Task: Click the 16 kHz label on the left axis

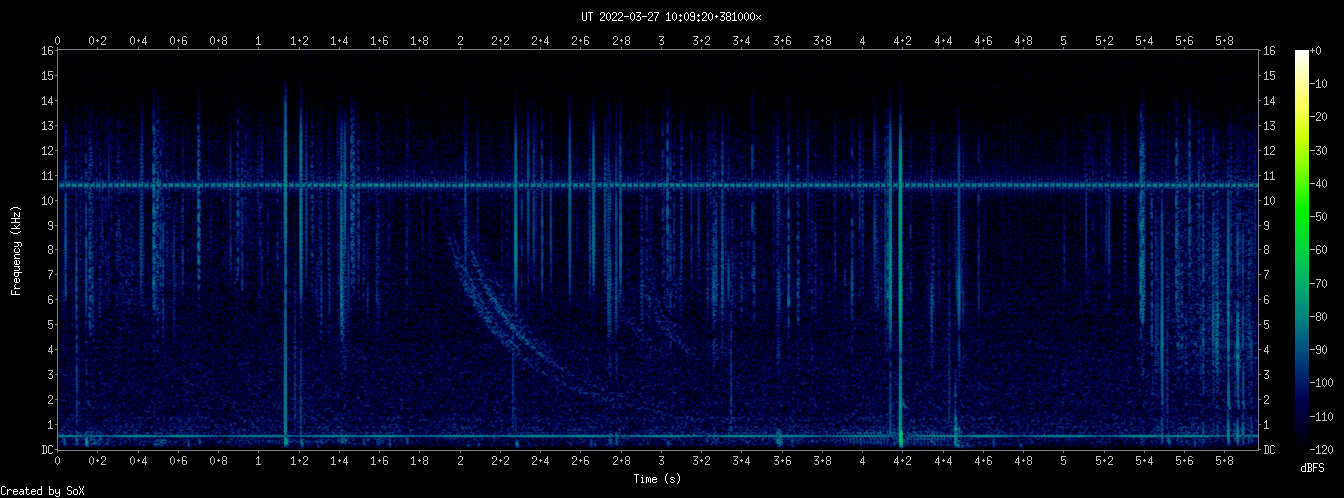Action: pos(47,51)
